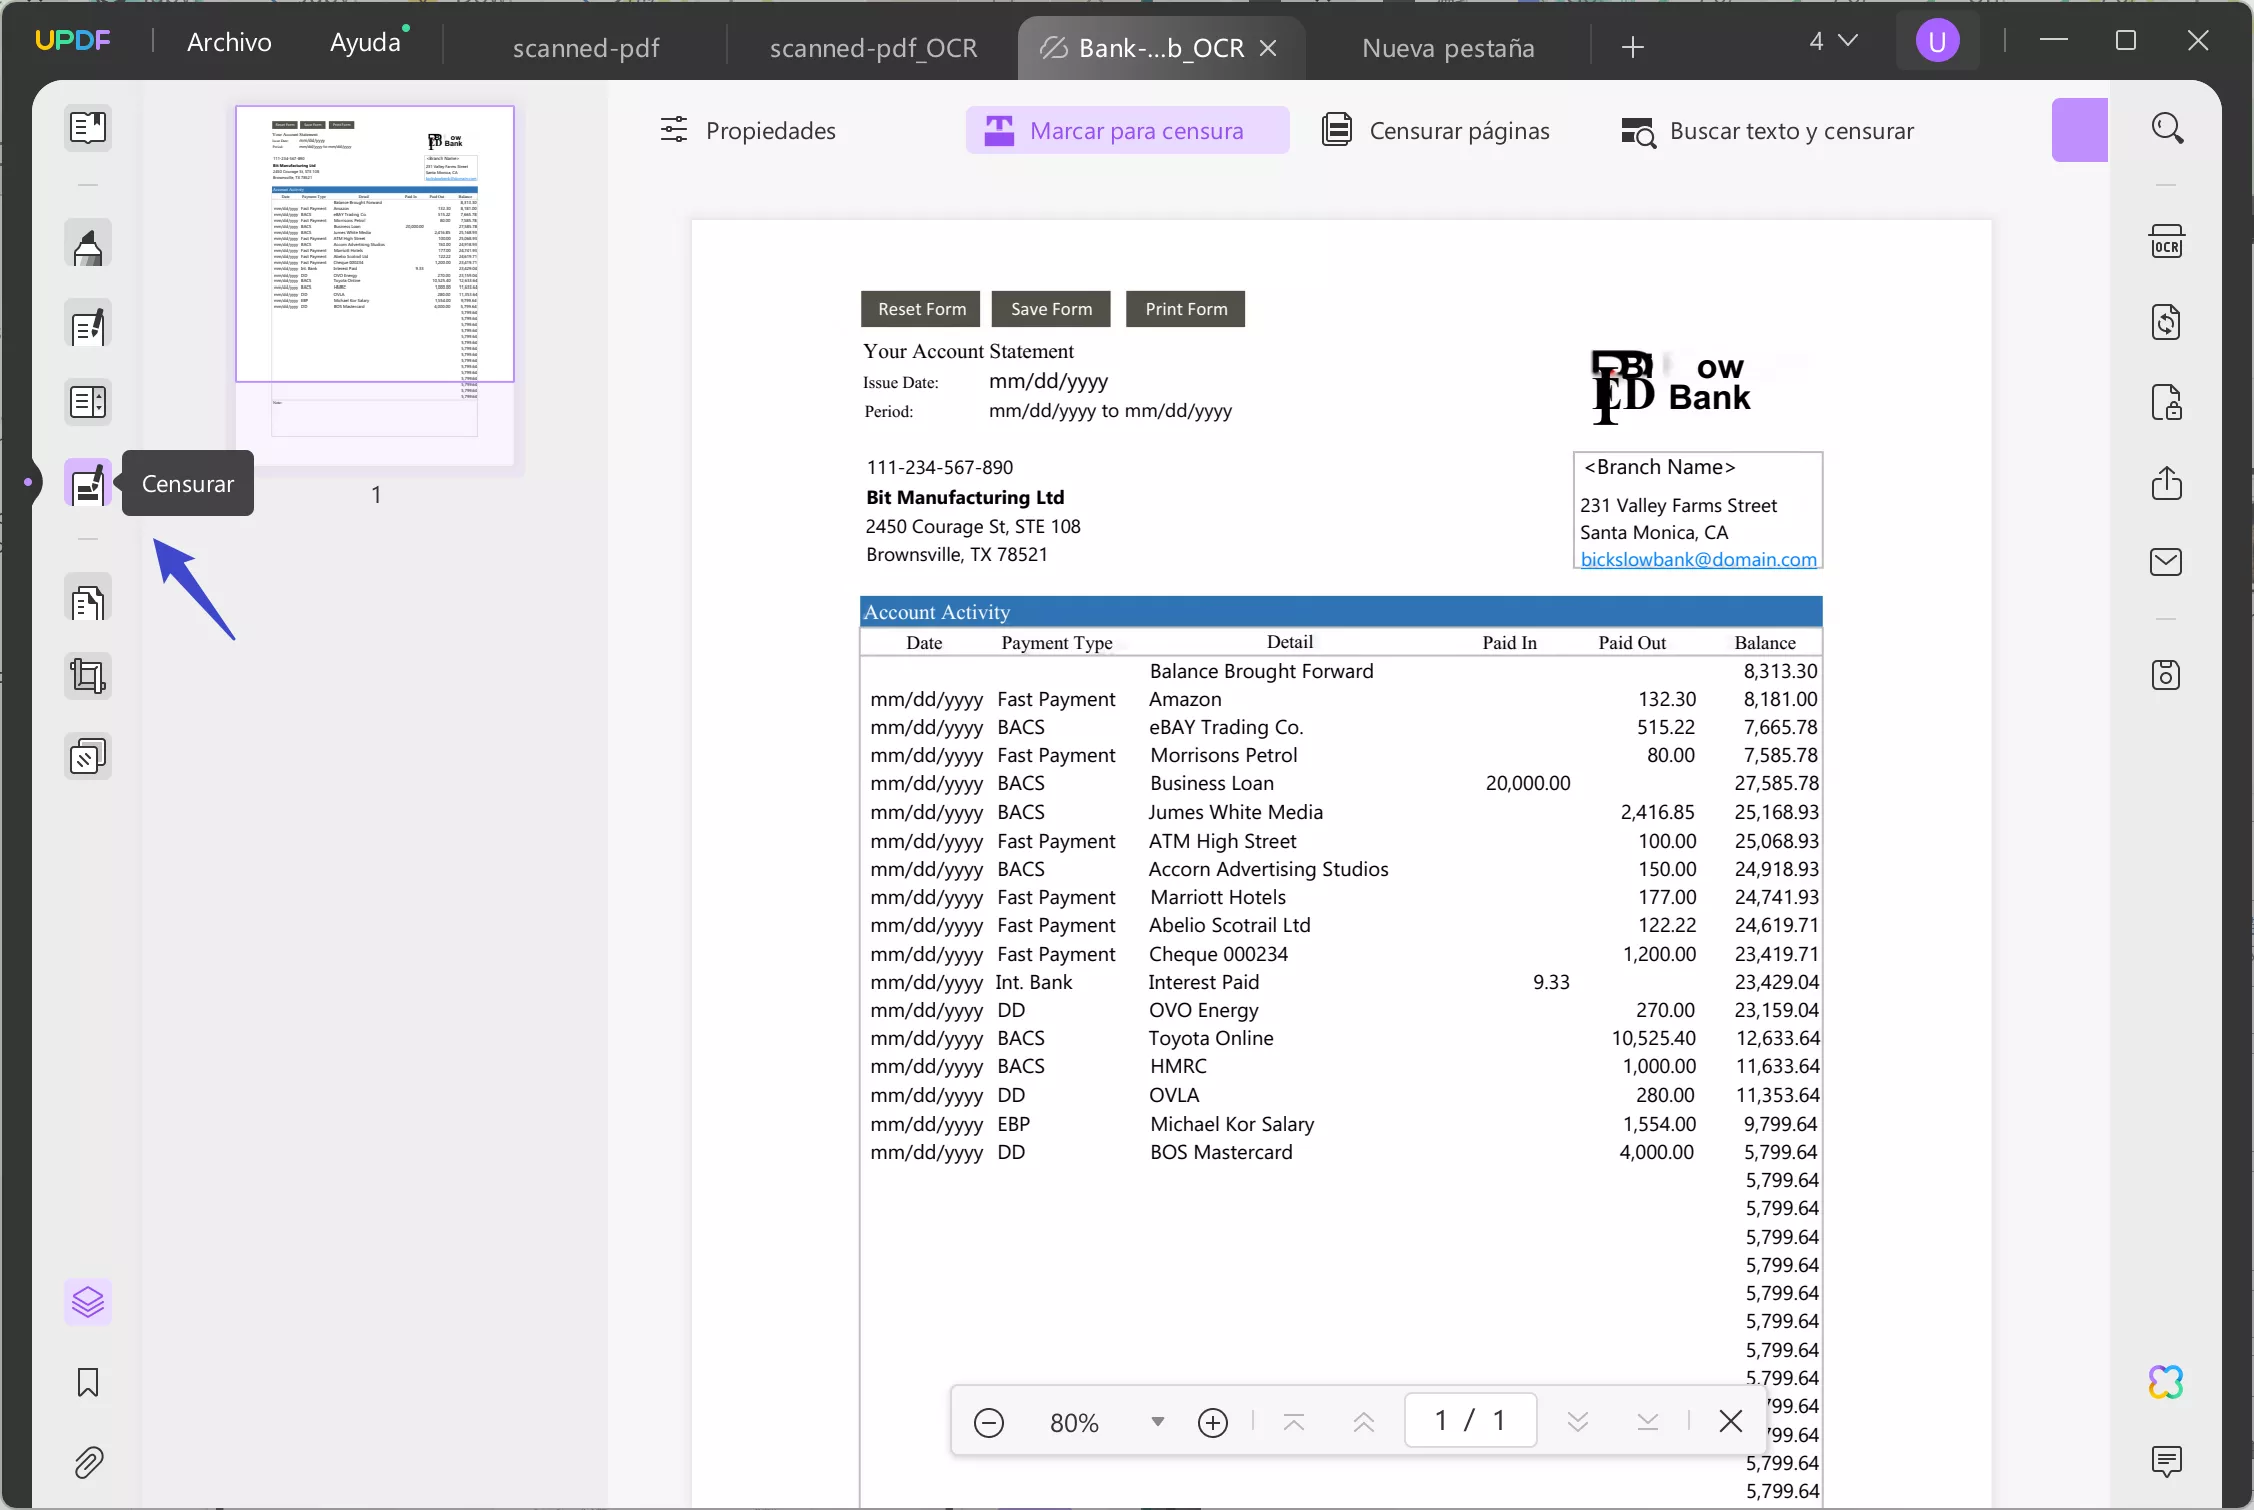Click Buscar texto y censurar
The height and width of the screenshot is (1510, 2254).
click(1767, 131)
